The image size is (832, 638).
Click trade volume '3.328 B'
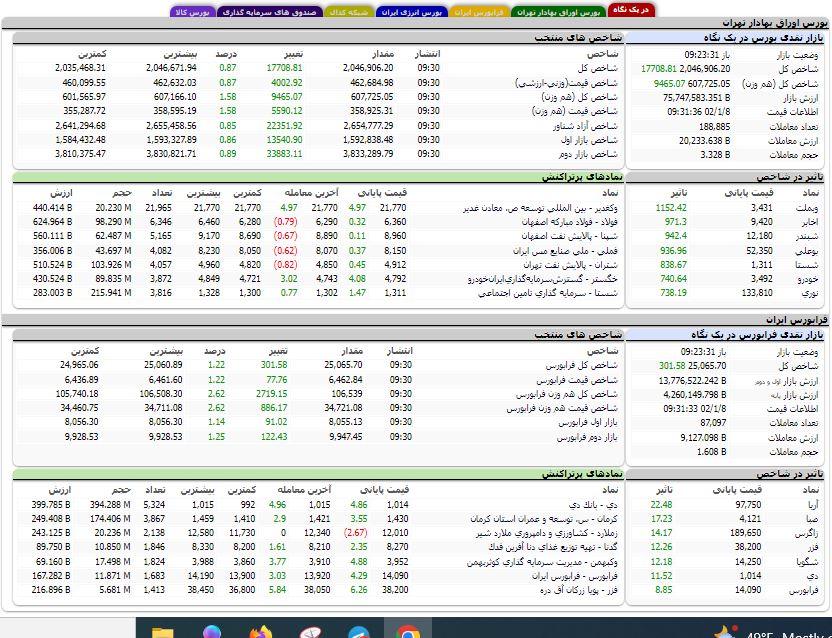715,155
